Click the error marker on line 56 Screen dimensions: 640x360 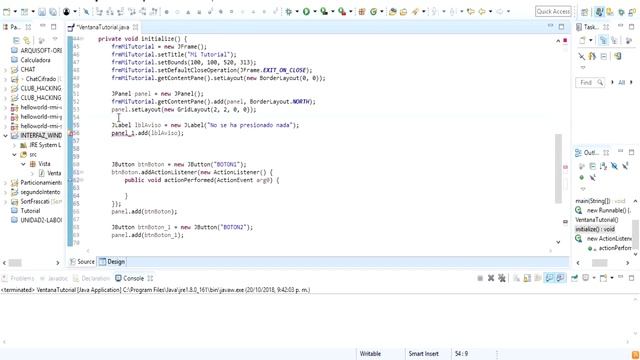pos(70,133)
